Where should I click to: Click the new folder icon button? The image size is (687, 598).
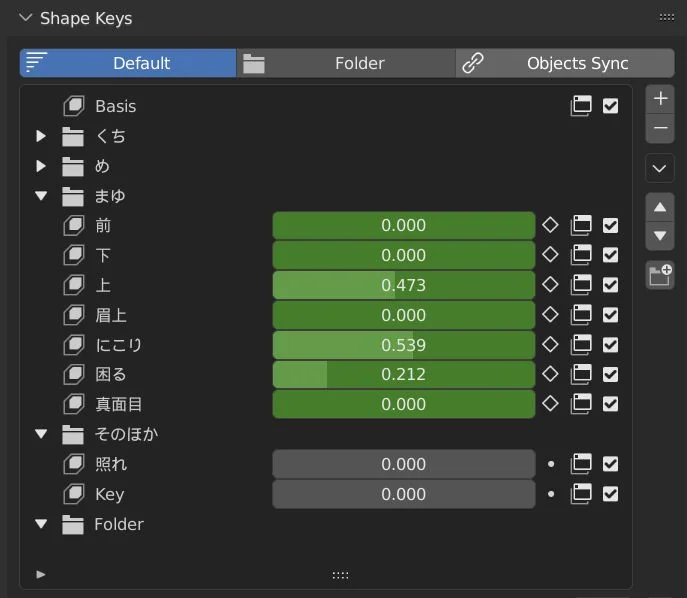pyautogui.click(x=660, y=276)
